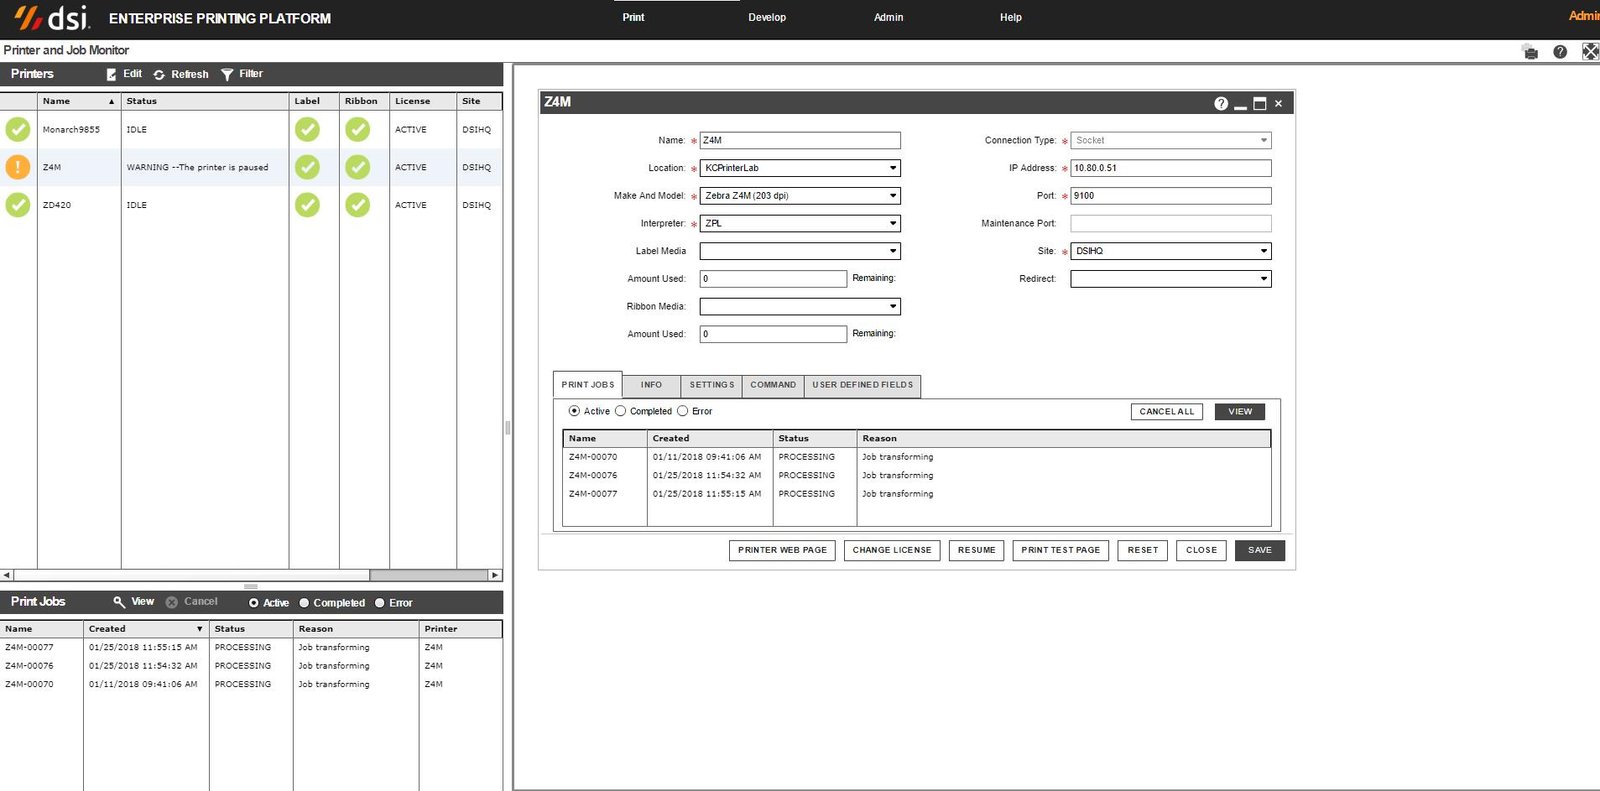The width and height of the screenshot is (1600, 791).
Task: Click the IP Address field showing 10.80.0.51
Action: (x=1171, y=168)
